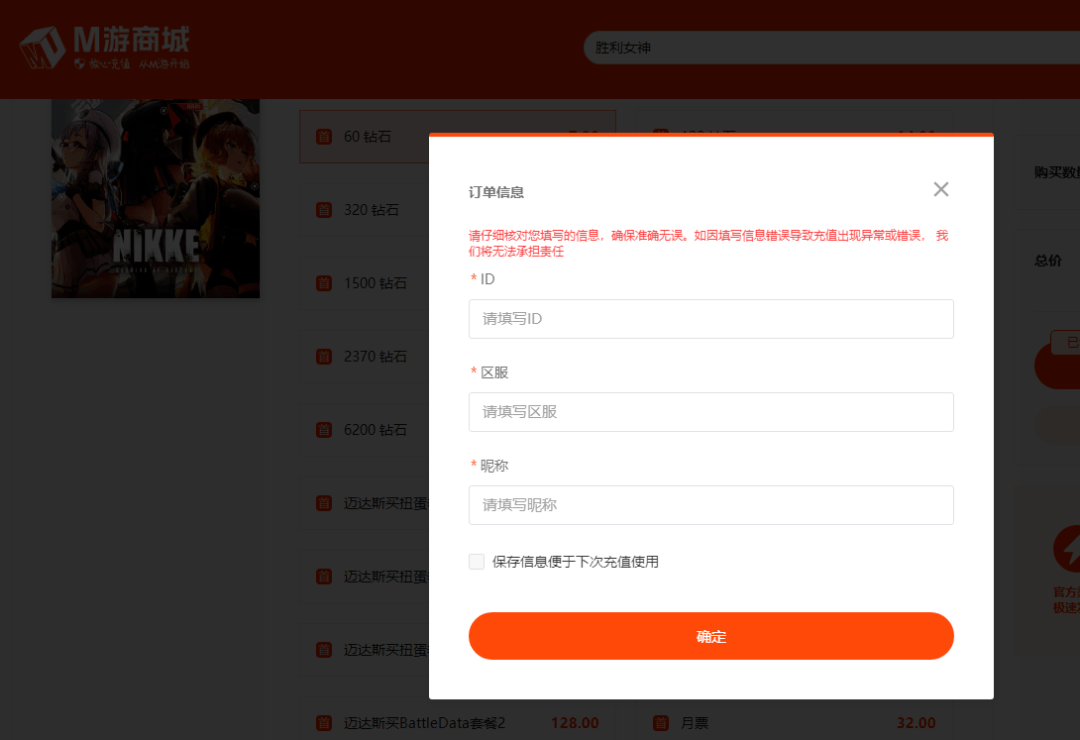Click the M游商城 logo in header
The image size is (1080, 740).
pos(105,48)
